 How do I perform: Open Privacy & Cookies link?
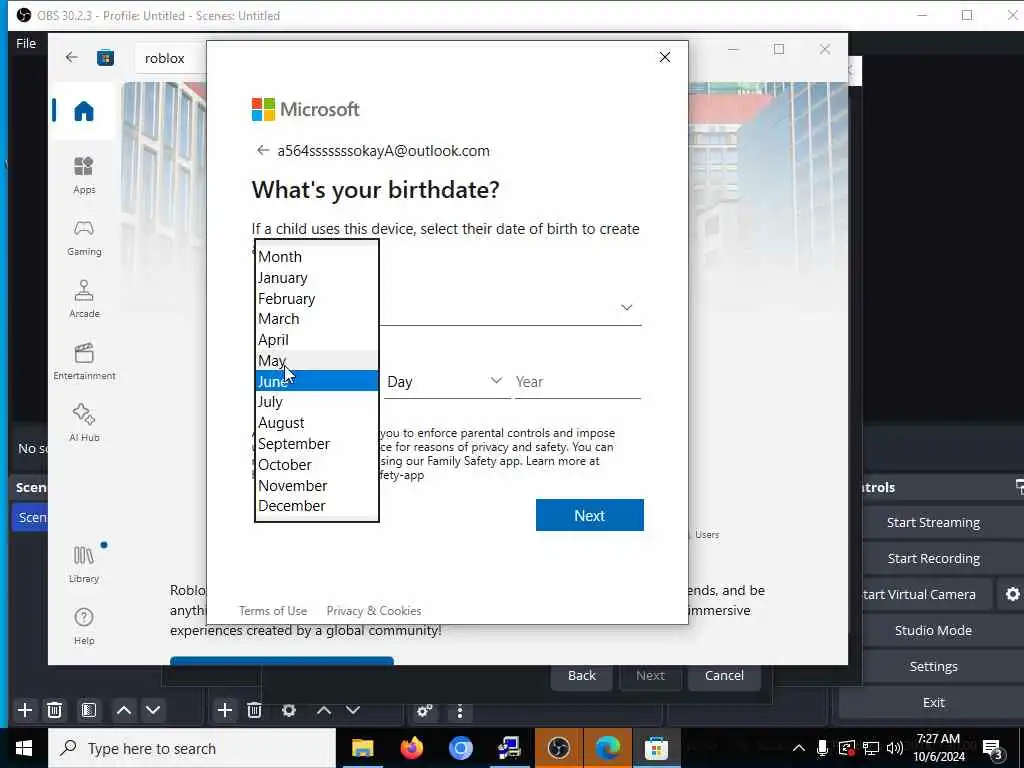point(374,611)
